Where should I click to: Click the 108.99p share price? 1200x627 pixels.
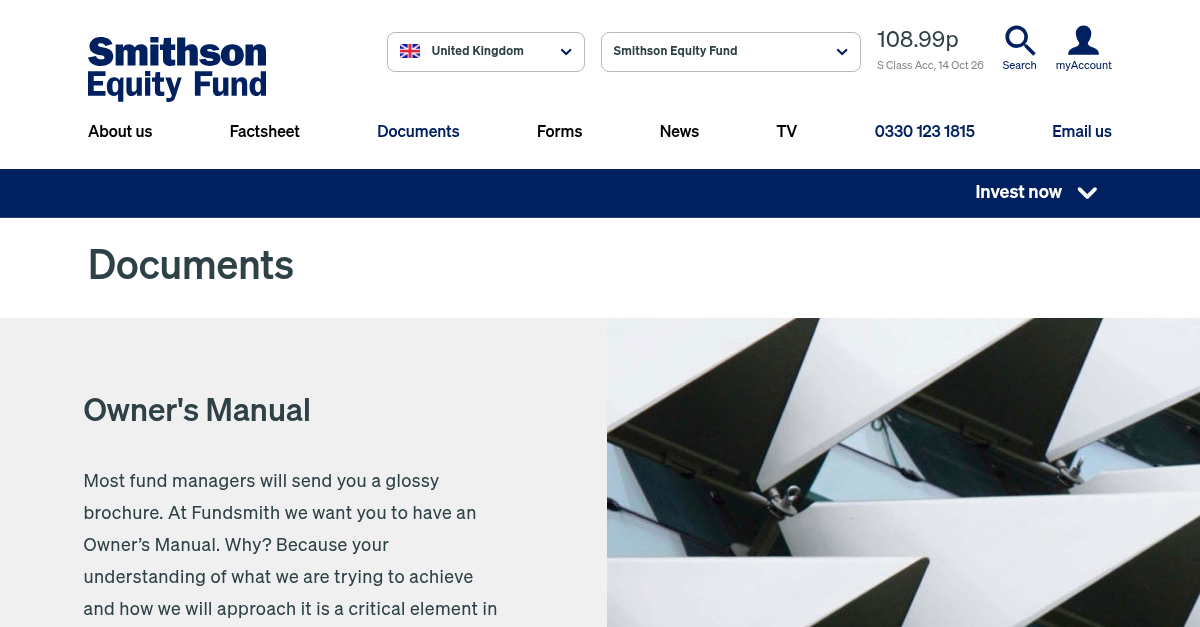[918, 39]
